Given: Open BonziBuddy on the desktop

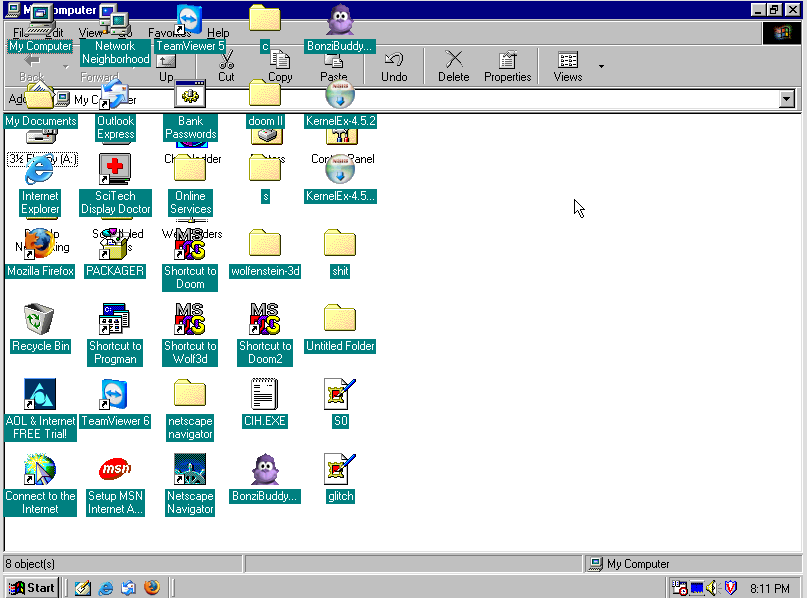Looking at the screenshot, I should 264,468.
